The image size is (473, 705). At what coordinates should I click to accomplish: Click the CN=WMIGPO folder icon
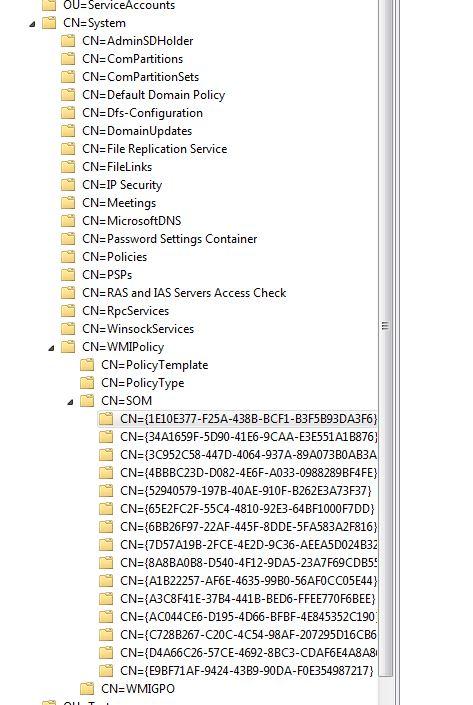point(87,688)
